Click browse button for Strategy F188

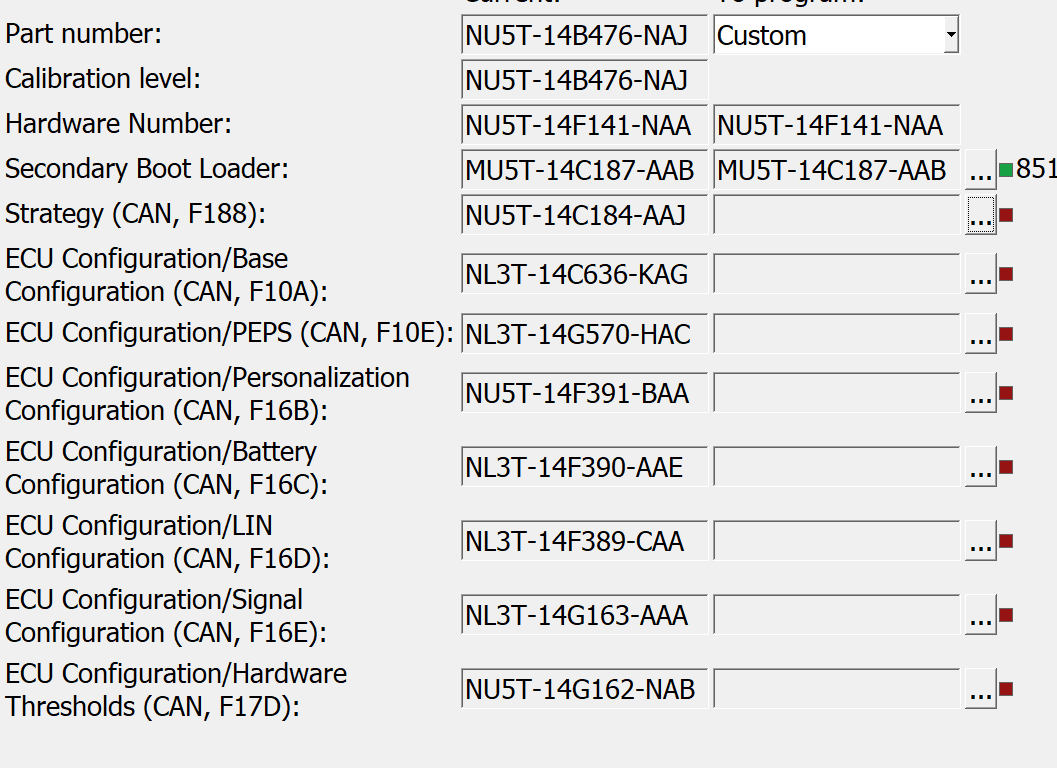tap(980, 215)
